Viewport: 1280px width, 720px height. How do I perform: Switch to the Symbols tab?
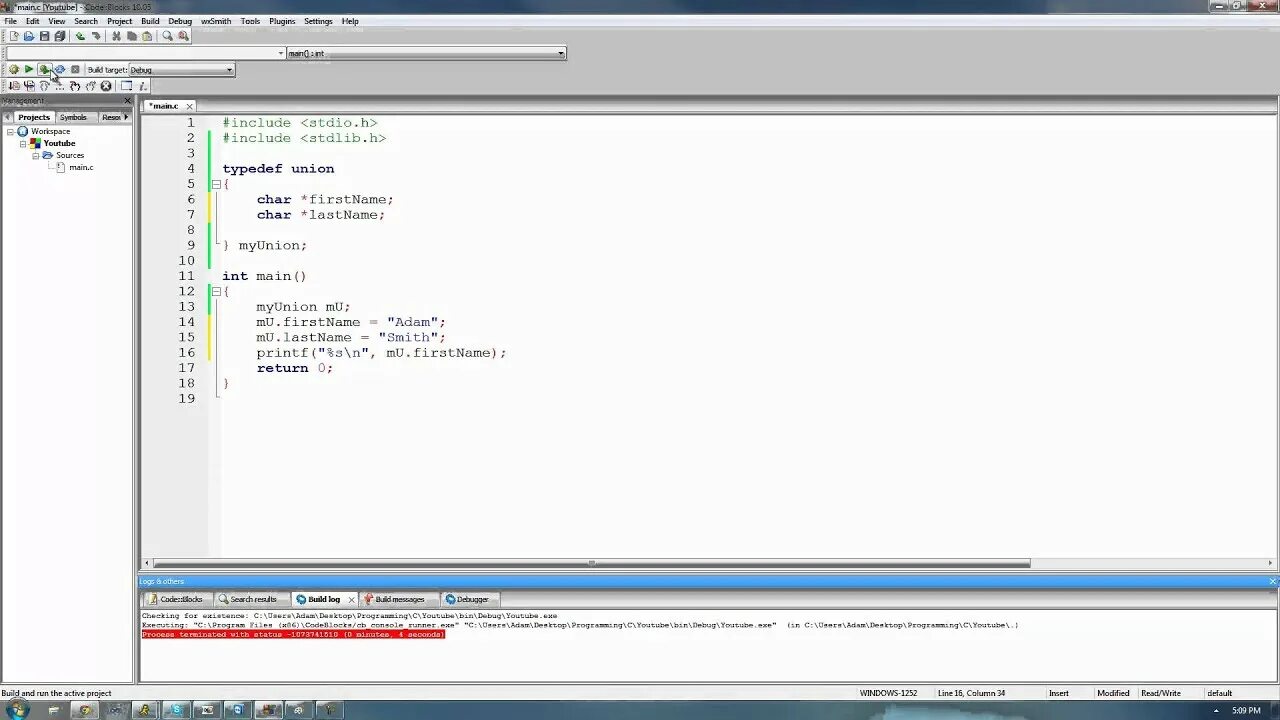(73, 117)
